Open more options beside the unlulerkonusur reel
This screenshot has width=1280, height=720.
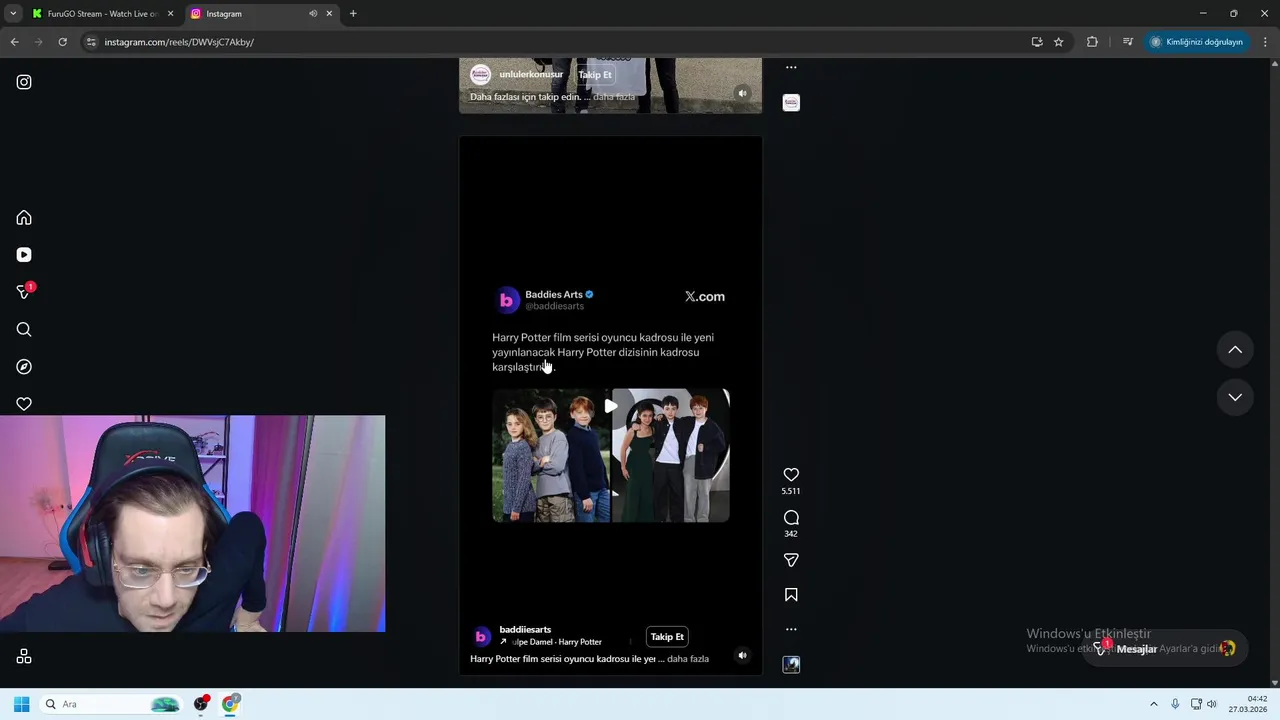tap(791, 68)
